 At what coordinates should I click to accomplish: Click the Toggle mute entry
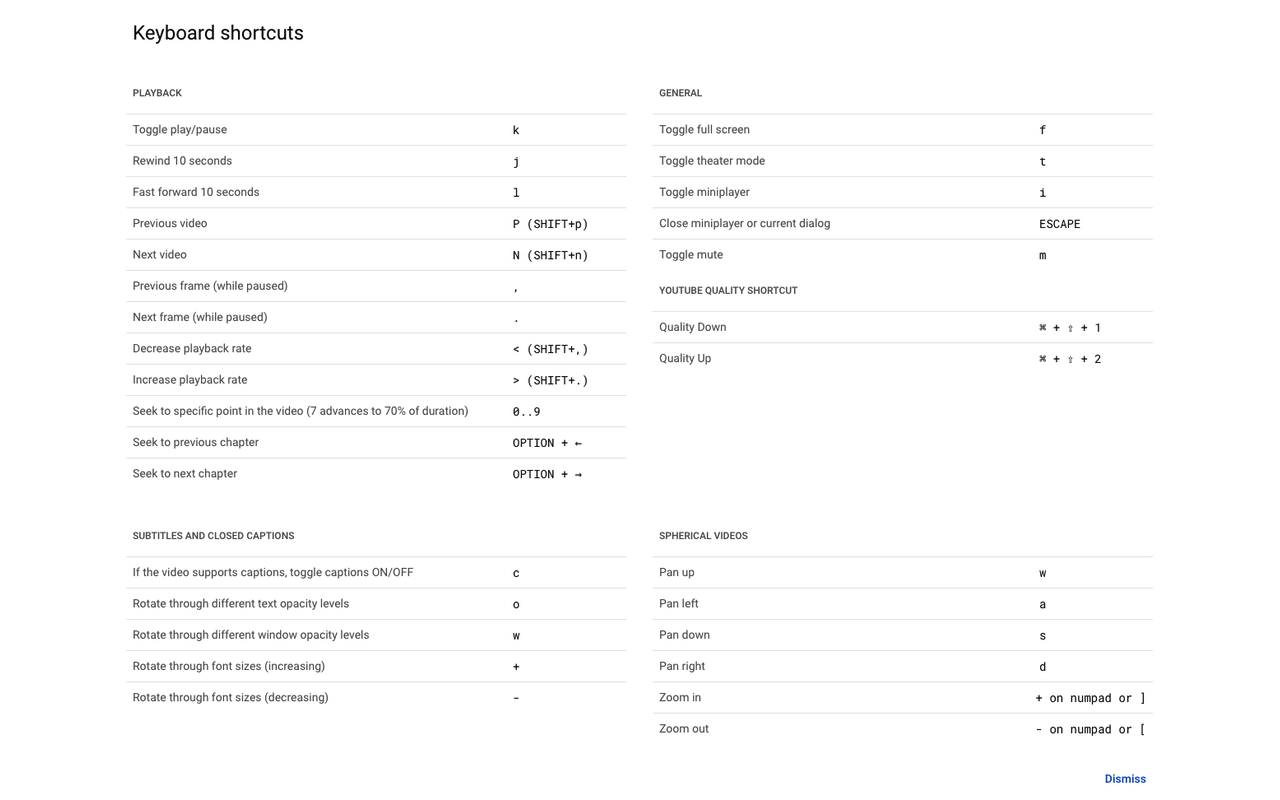coord(903,255)
